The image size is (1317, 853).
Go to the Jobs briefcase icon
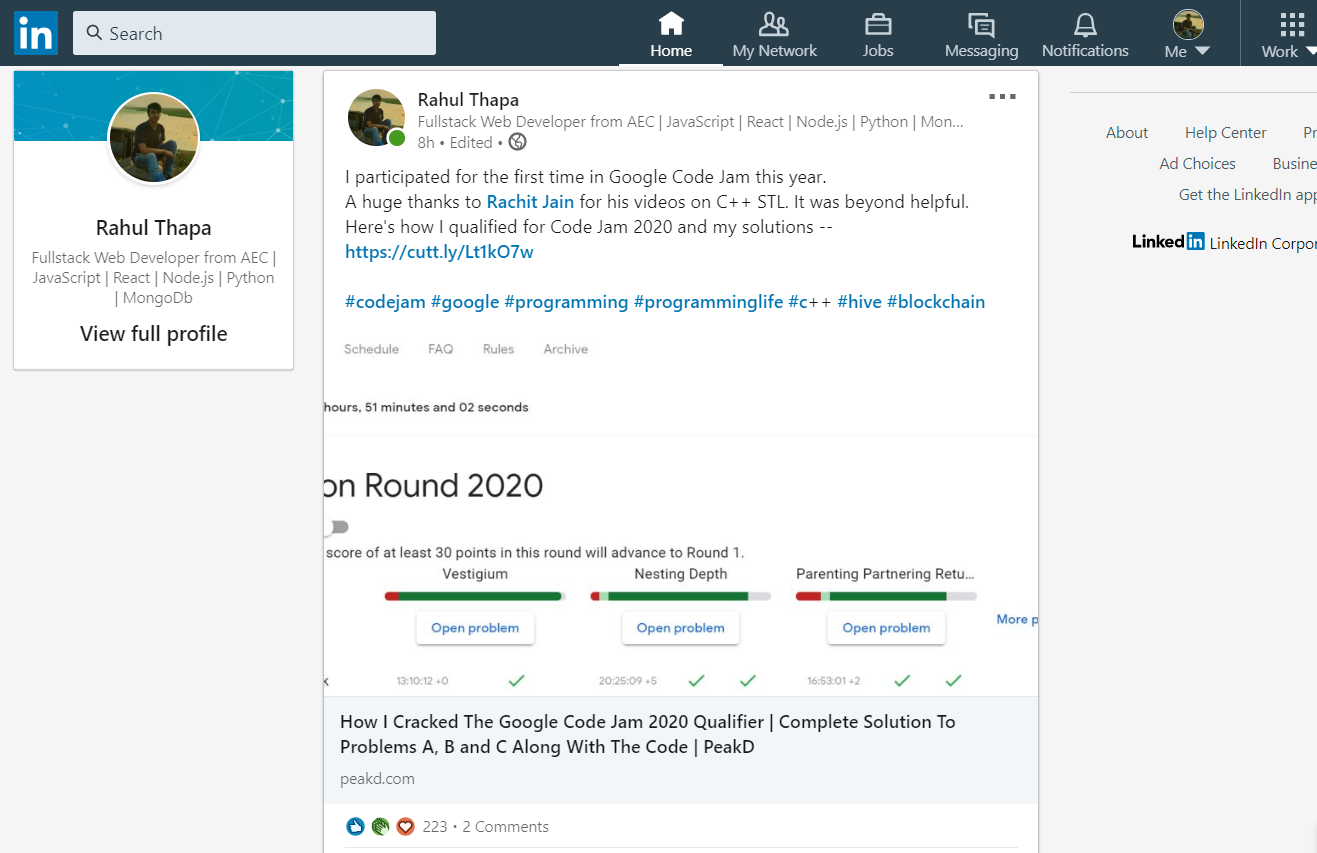tap(878, 24)
